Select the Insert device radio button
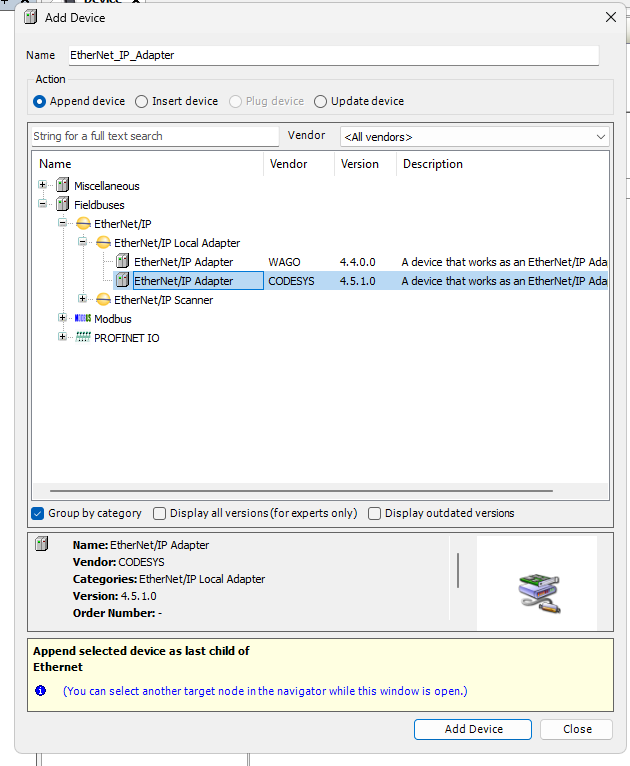The image size is (630, 766). [x=141, y=102]
